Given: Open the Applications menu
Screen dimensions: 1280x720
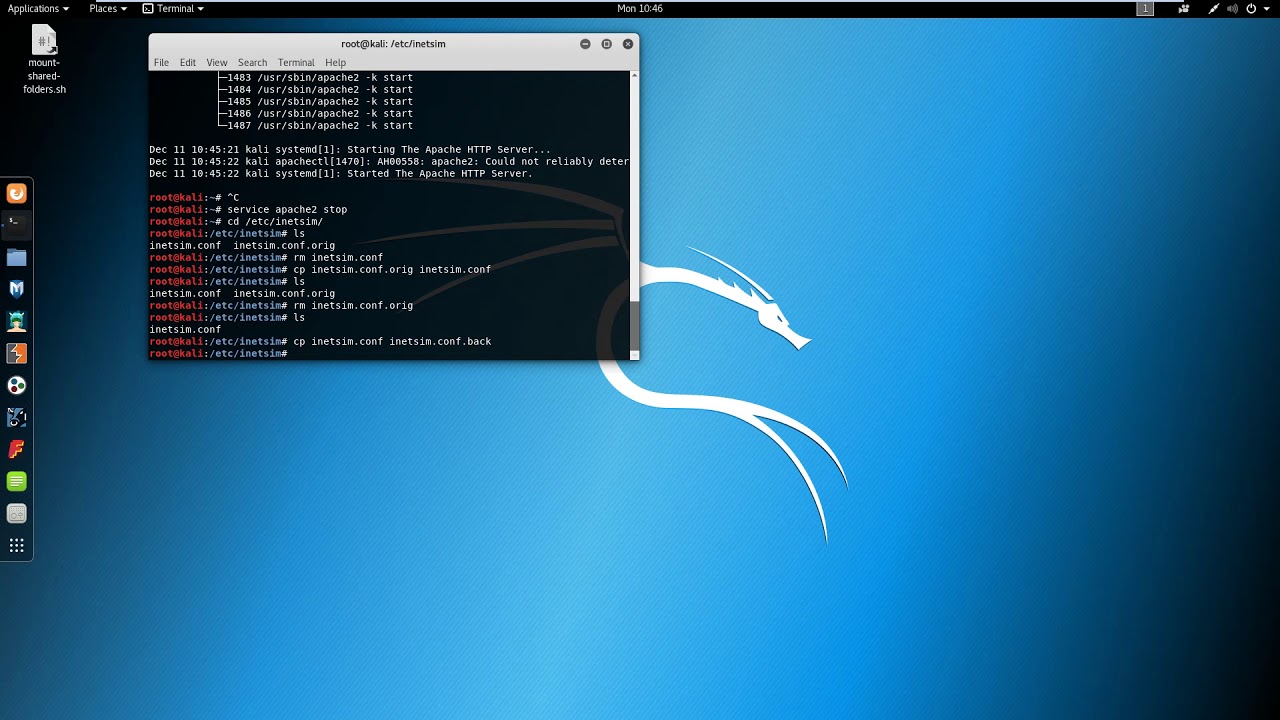Looking at the screenshot, I should tap(38, 8).
